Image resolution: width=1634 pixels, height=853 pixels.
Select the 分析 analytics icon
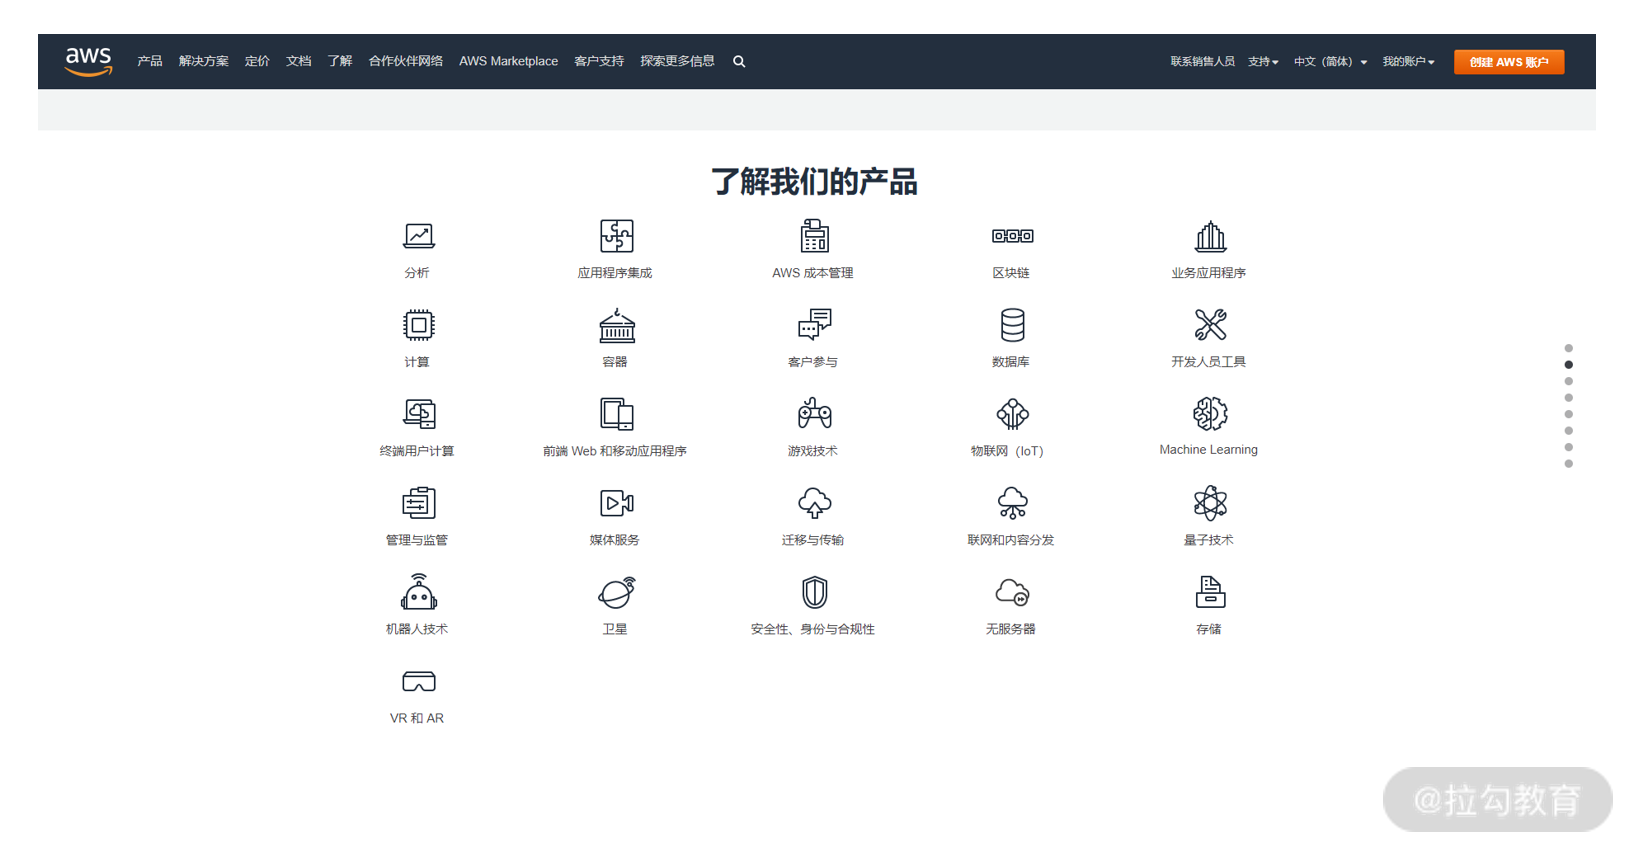418,236
